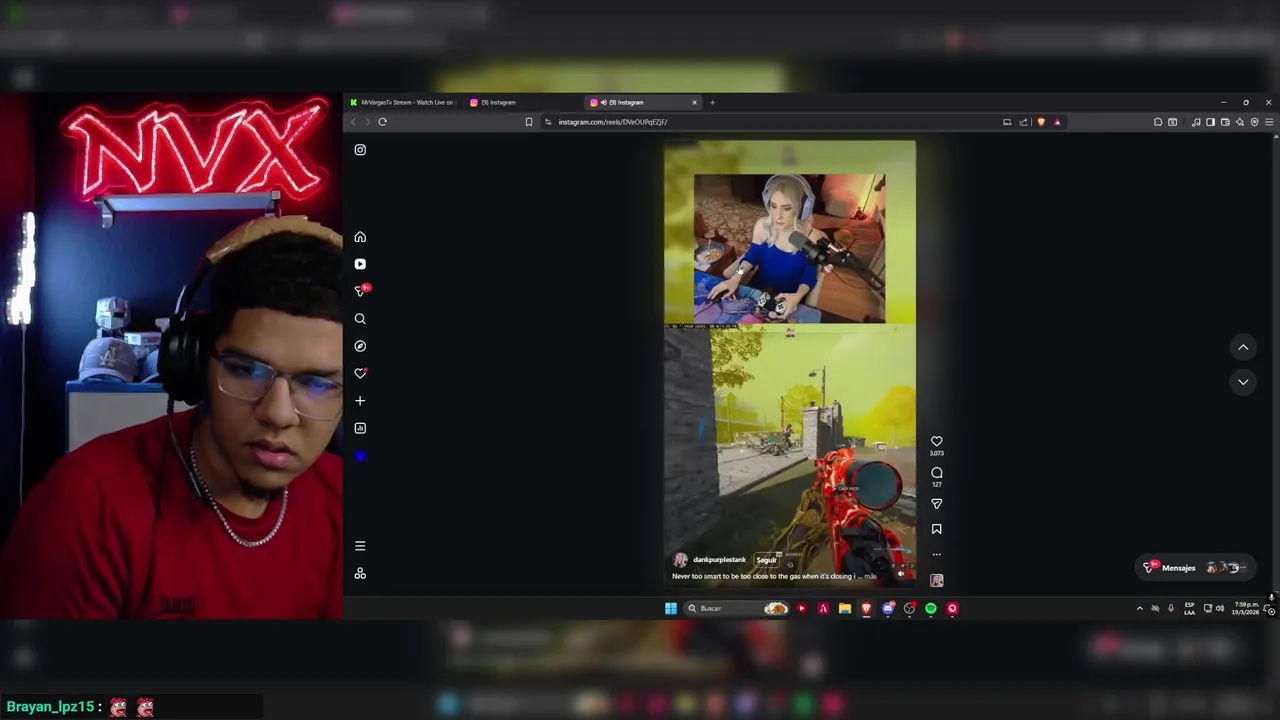Open a new browser tab
This screenshot has height=720, width=1280.
point(712,102)
